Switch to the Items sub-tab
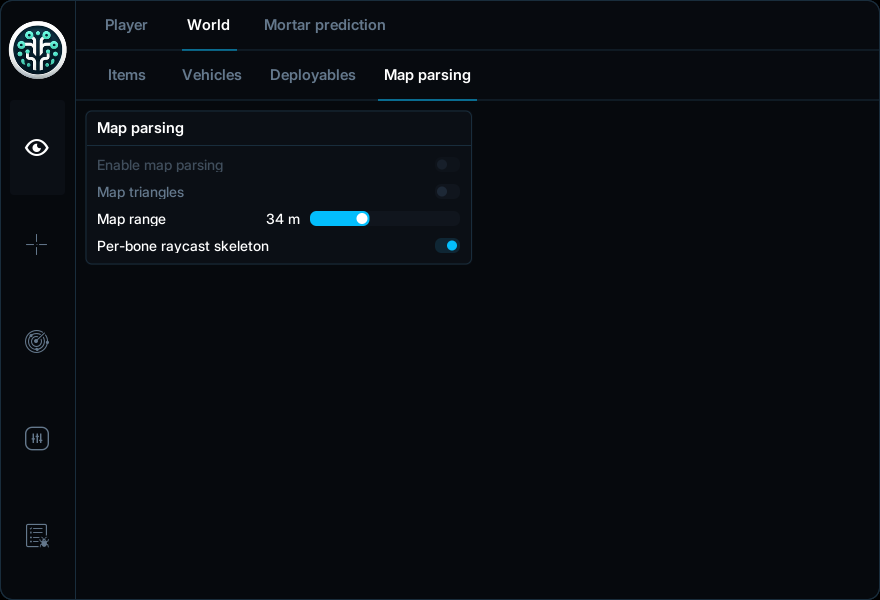 pyautogui.click(x=127, y=75)
